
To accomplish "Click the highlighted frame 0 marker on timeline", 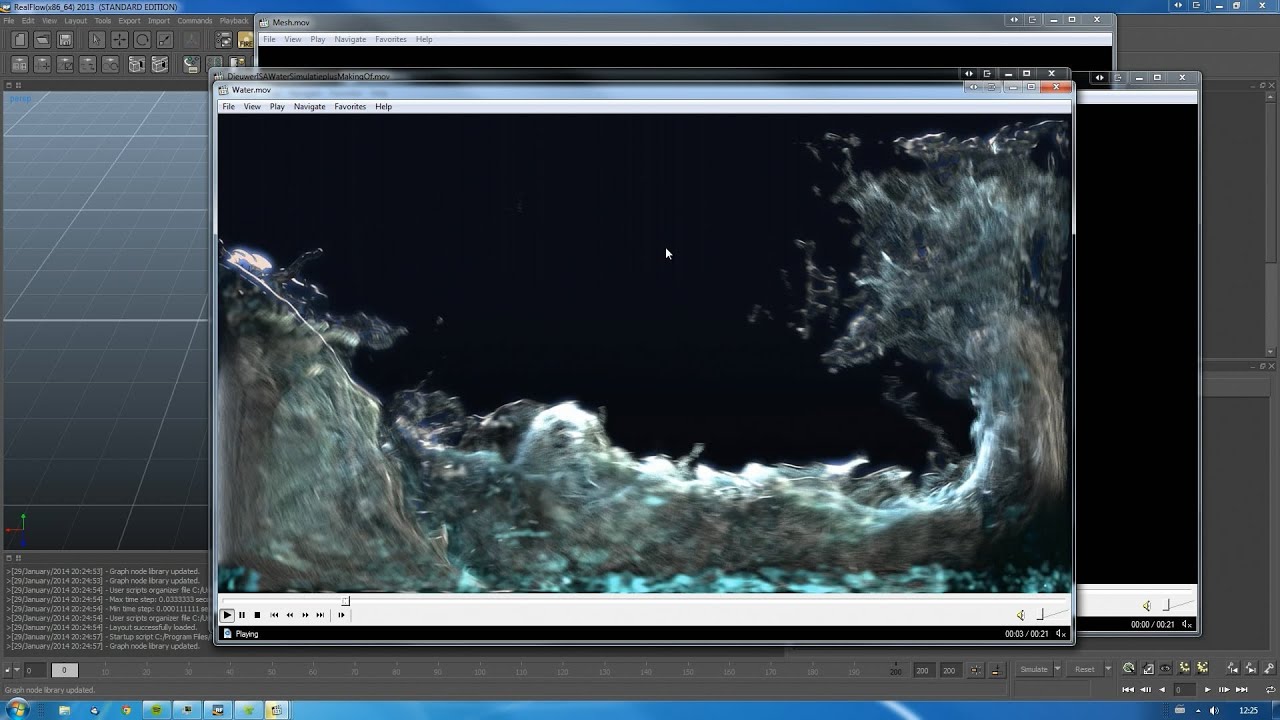I will pos(64,670).
